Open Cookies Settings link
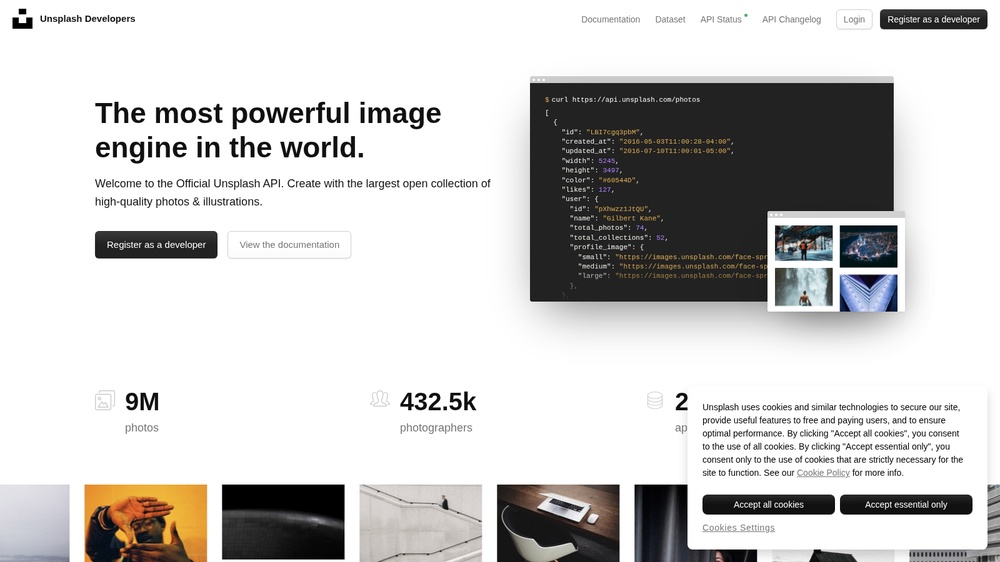Image resolution: width=1000 pixels, height=562 pixels. pos(739,528)
